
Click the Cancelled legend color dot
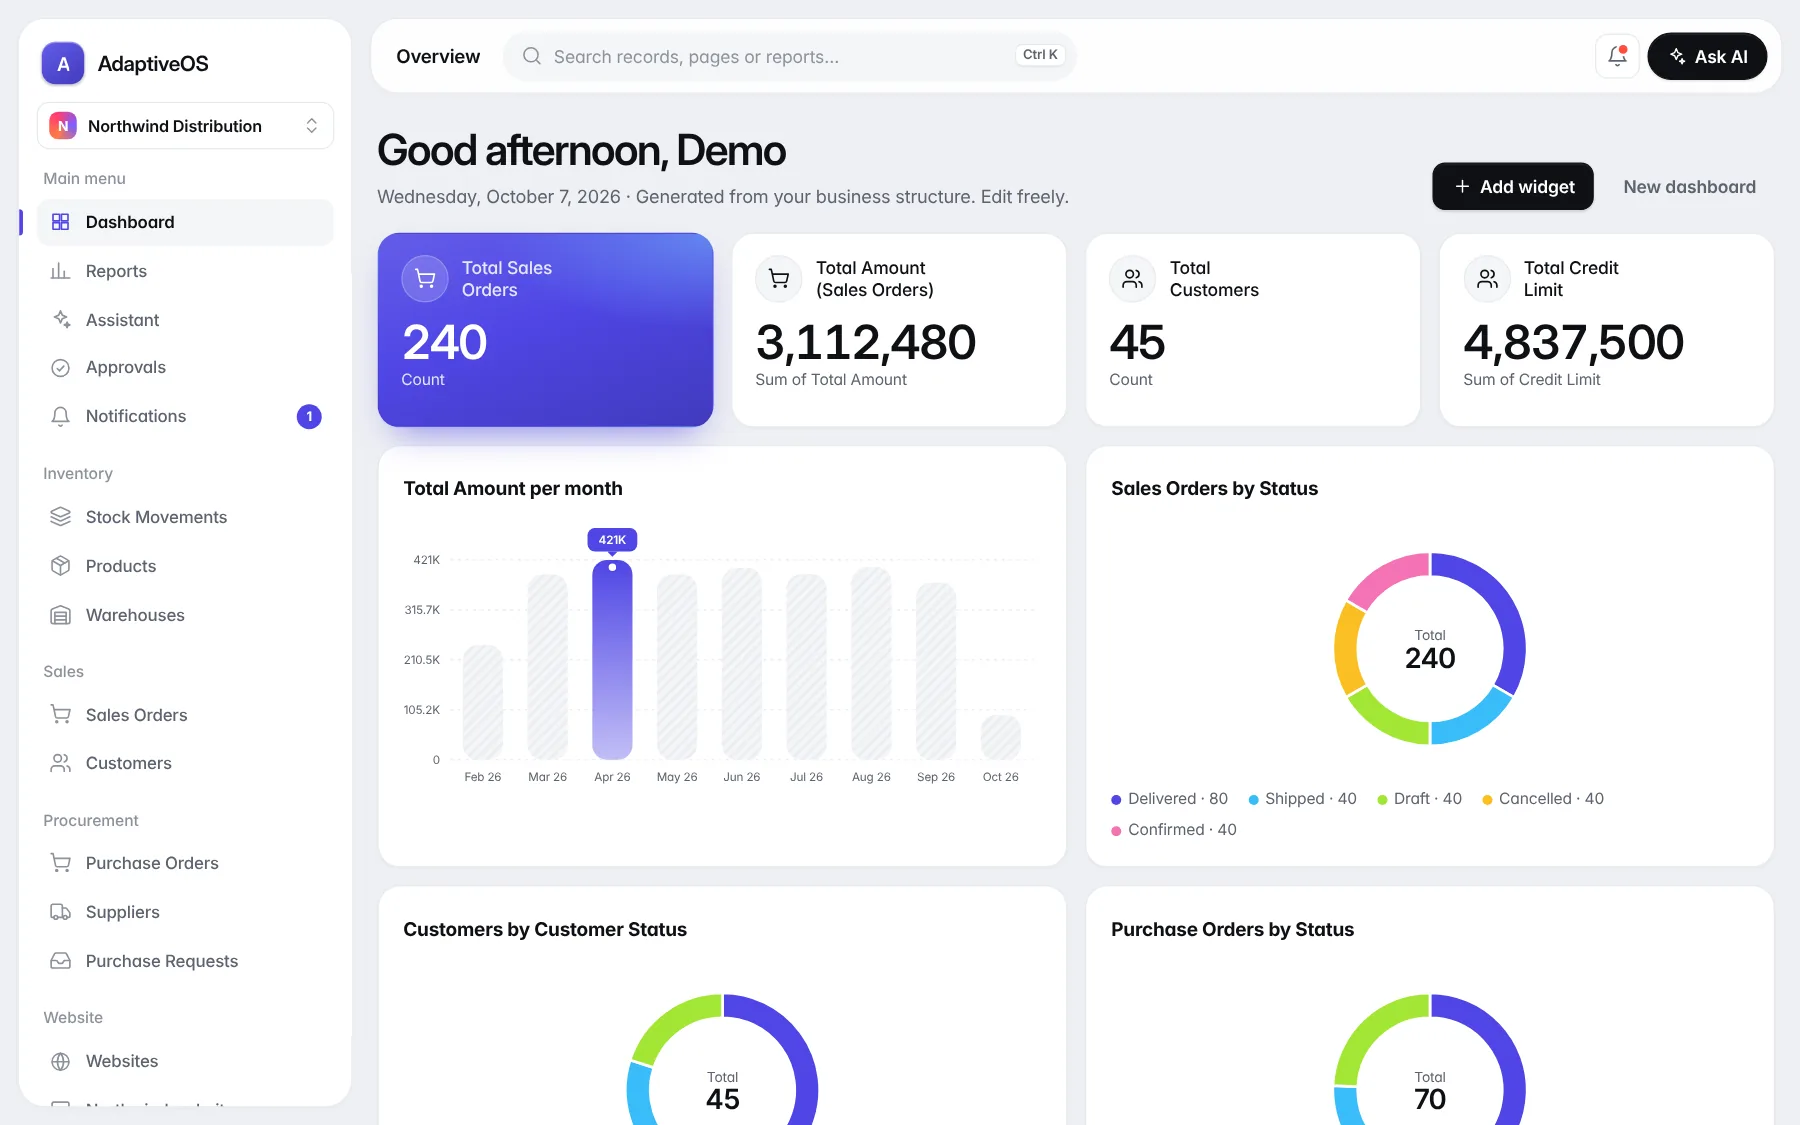1487,800
